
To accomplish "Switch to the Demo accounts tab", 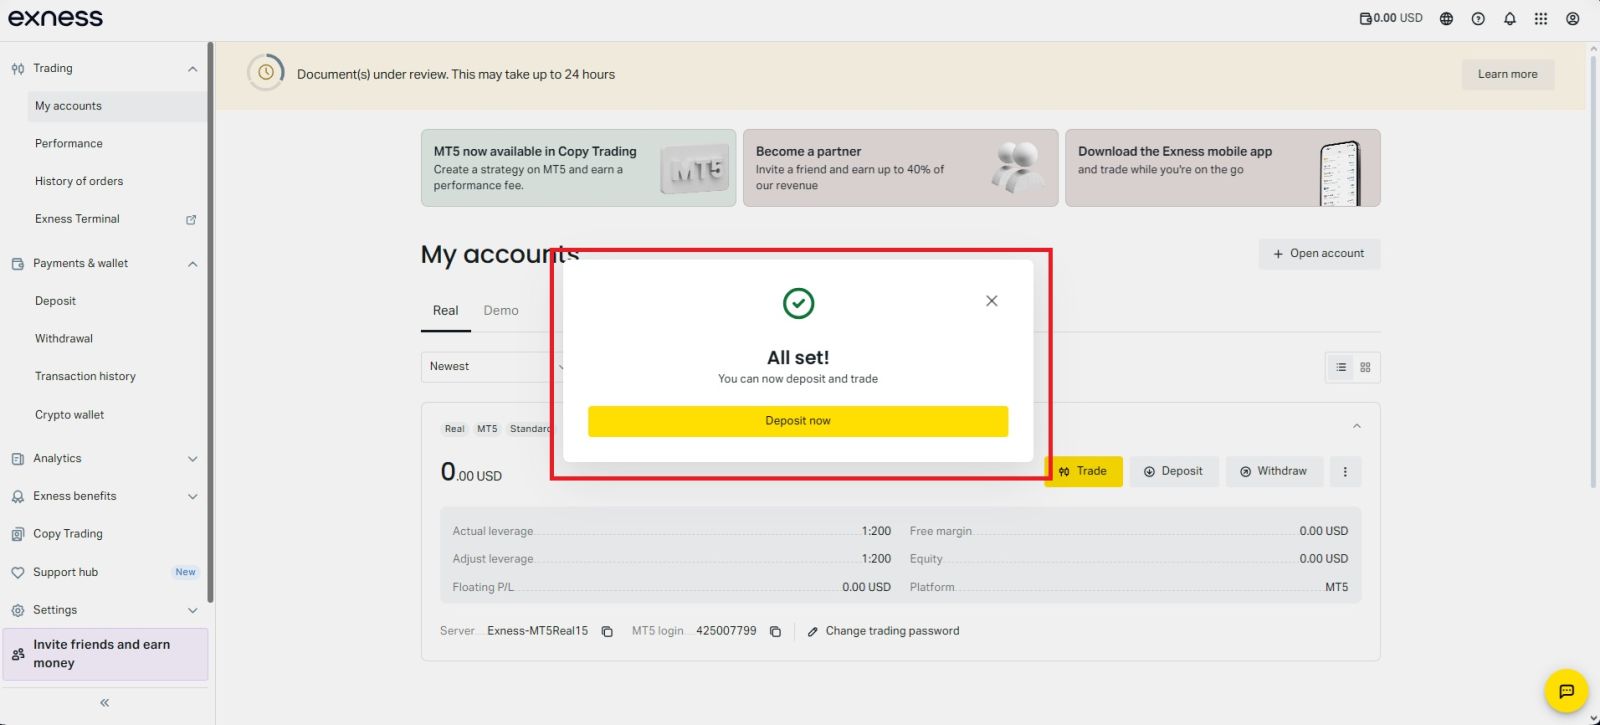I will 501,310.
